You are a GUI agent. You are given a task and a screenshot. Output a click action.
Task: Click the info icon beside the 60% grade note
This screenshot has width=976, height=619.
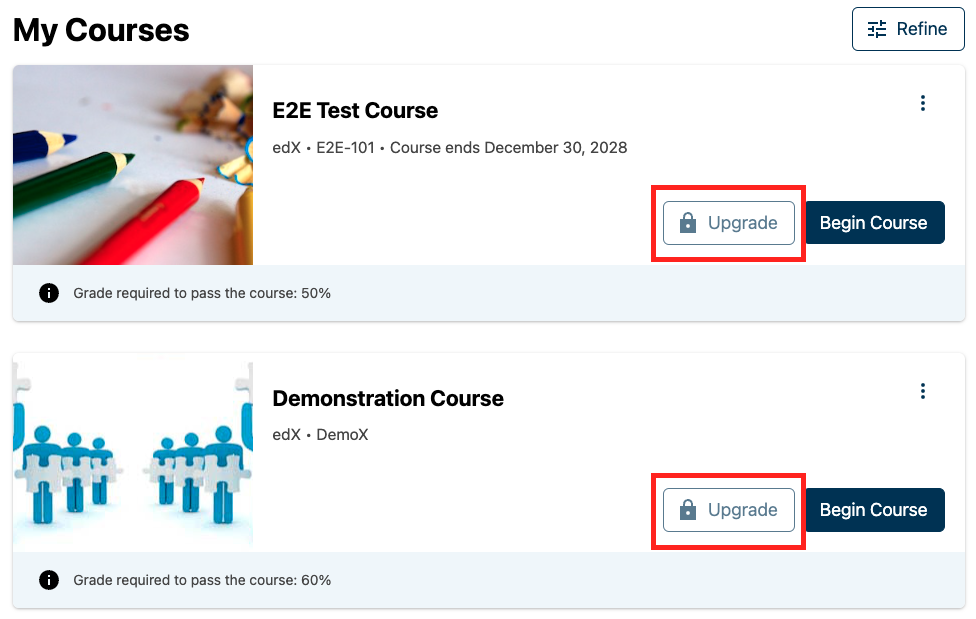[x=48, y=580]
